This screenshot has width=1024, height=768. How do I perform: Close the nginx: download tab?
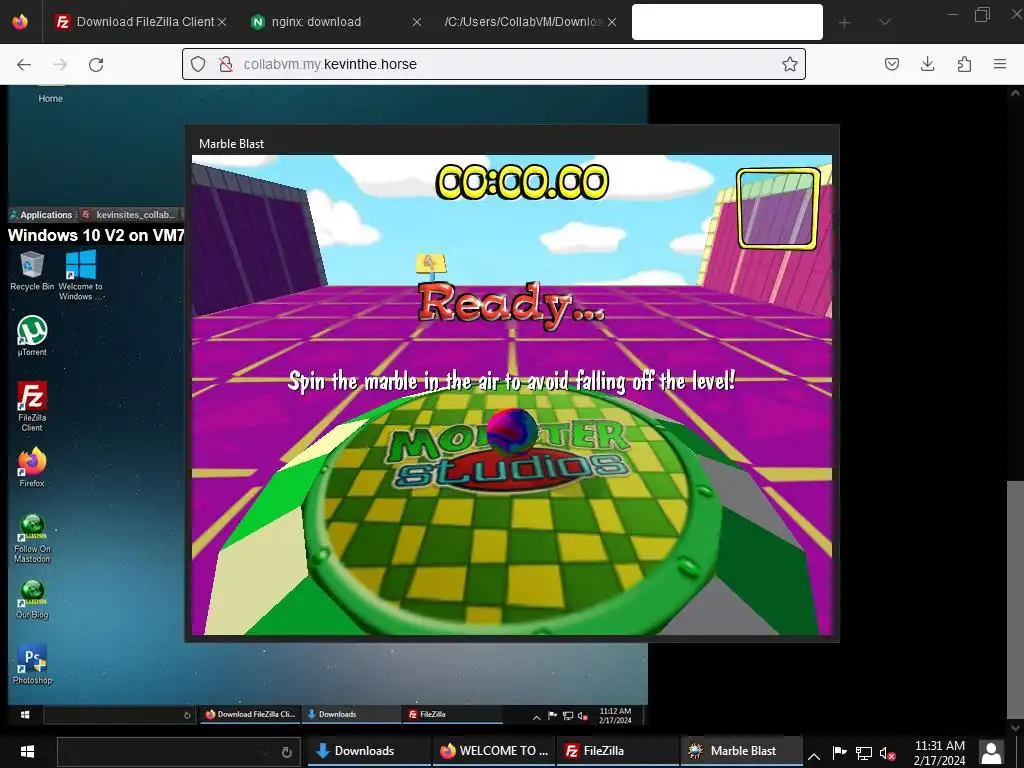(x=417, y=22)
